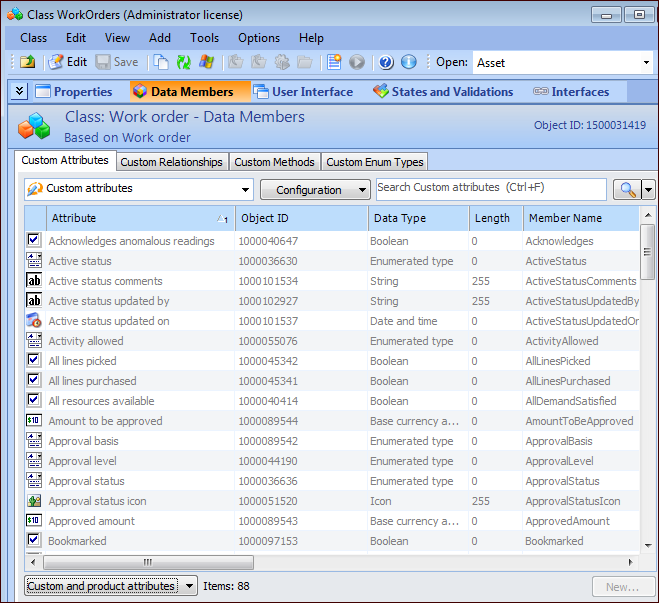Click the clock icon for Active status updated on
This screenshot has height=603, width=659.
34,321
